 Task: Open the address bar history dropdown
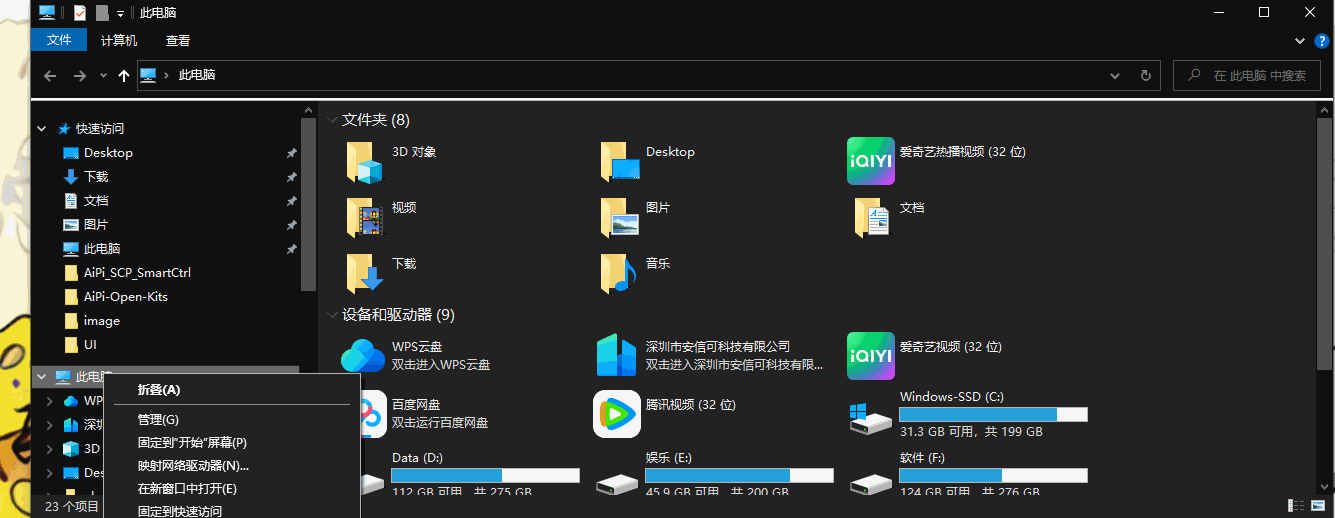[1115, 75]
